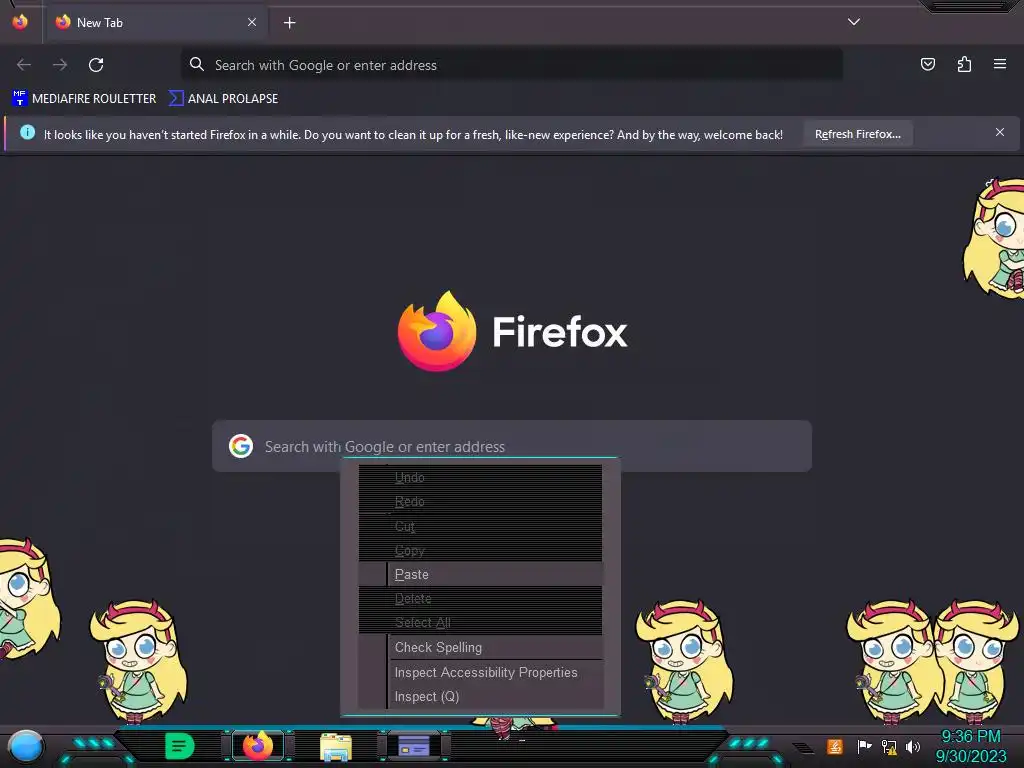The image size is (1024, 768).
Task: Click the Forward navigation arrow
Action: 60,65
